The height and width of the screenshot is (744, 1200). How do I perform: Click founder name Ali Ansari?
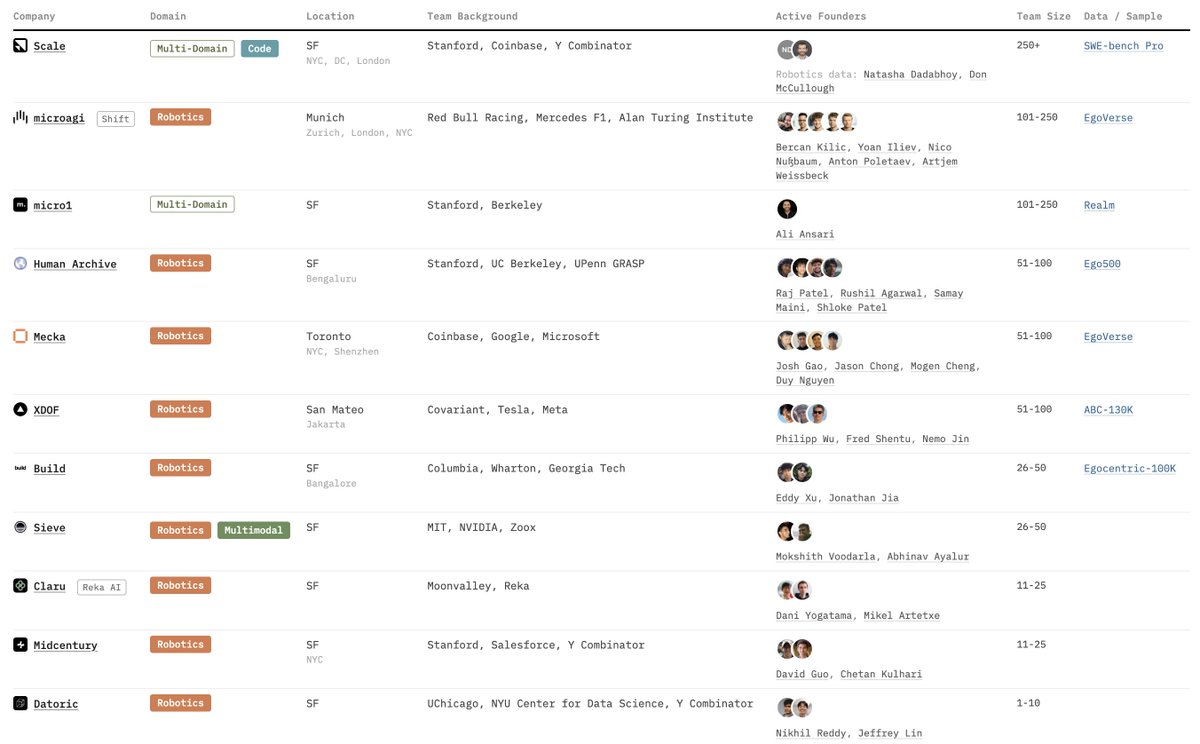[805, 235]
